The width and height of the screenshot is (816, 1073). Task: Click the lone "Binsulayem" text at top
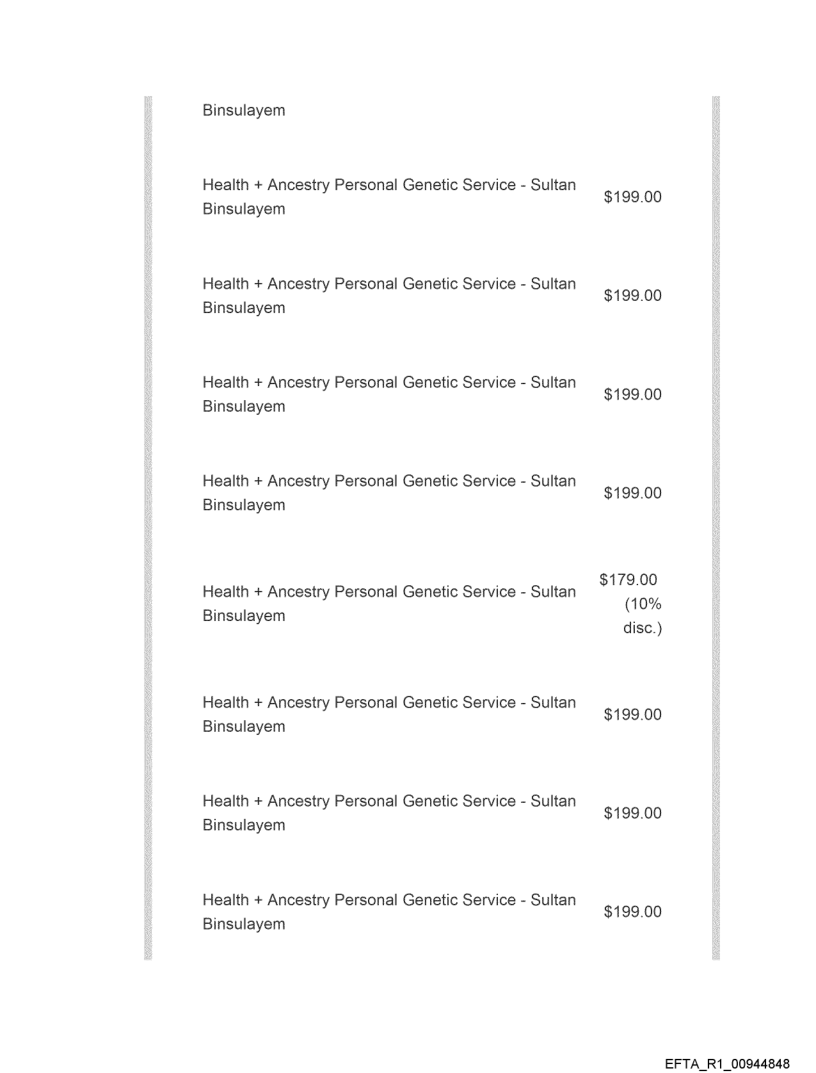click(243, 111)
